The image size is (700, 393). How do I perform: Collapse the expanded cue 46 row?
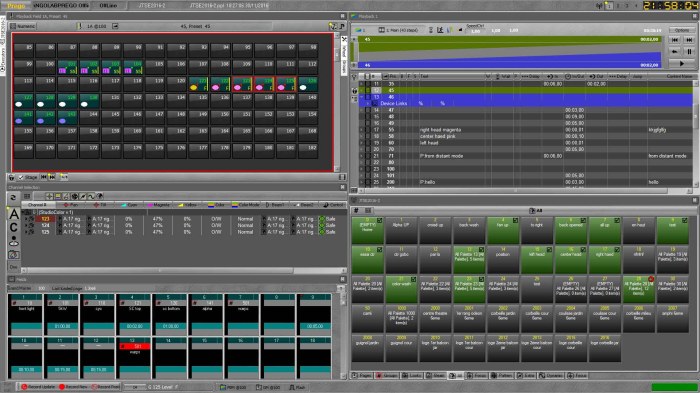pyautogui.click(x=361, y=97)
